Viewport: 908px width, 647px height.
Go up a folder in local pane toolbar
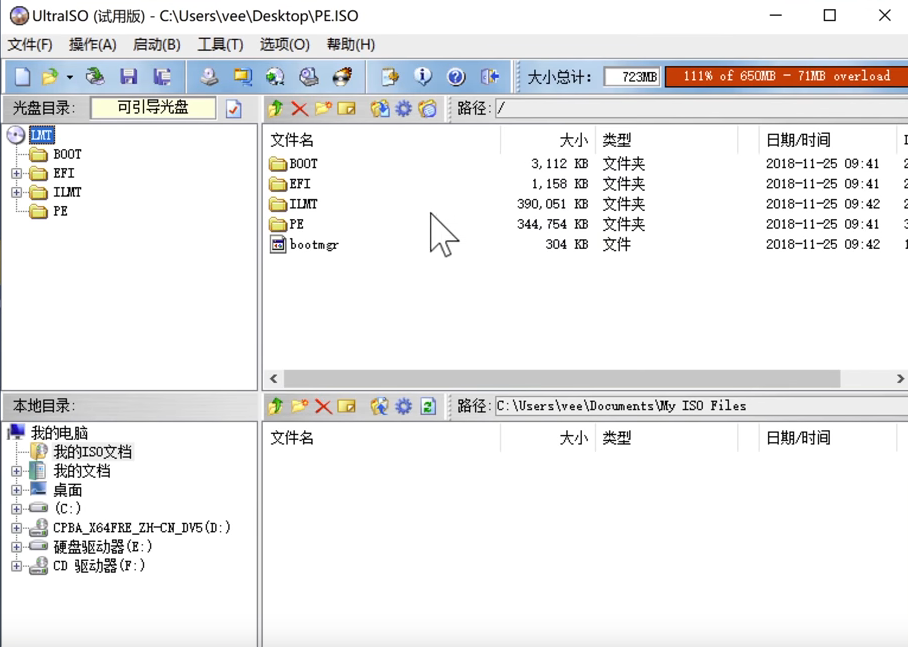click(x=276, y=406)
